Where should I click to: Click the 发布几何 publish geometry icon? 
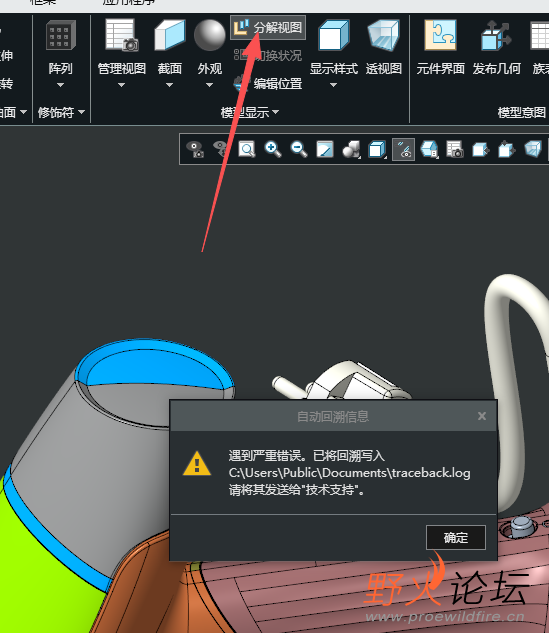coord(496,36)
